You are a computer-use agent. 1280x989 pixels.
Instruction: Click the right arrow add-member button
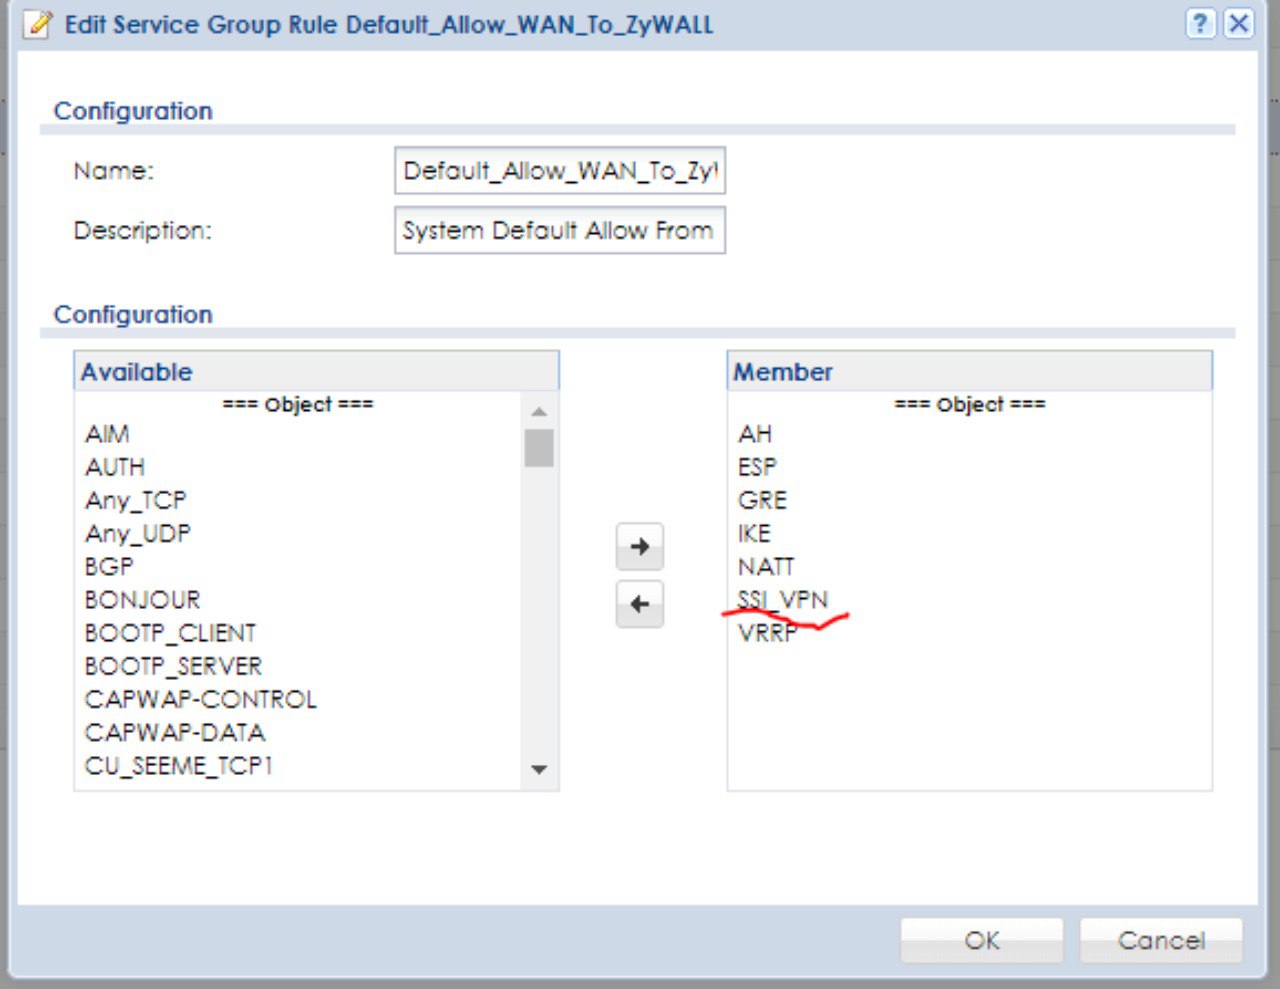point(640,547)
